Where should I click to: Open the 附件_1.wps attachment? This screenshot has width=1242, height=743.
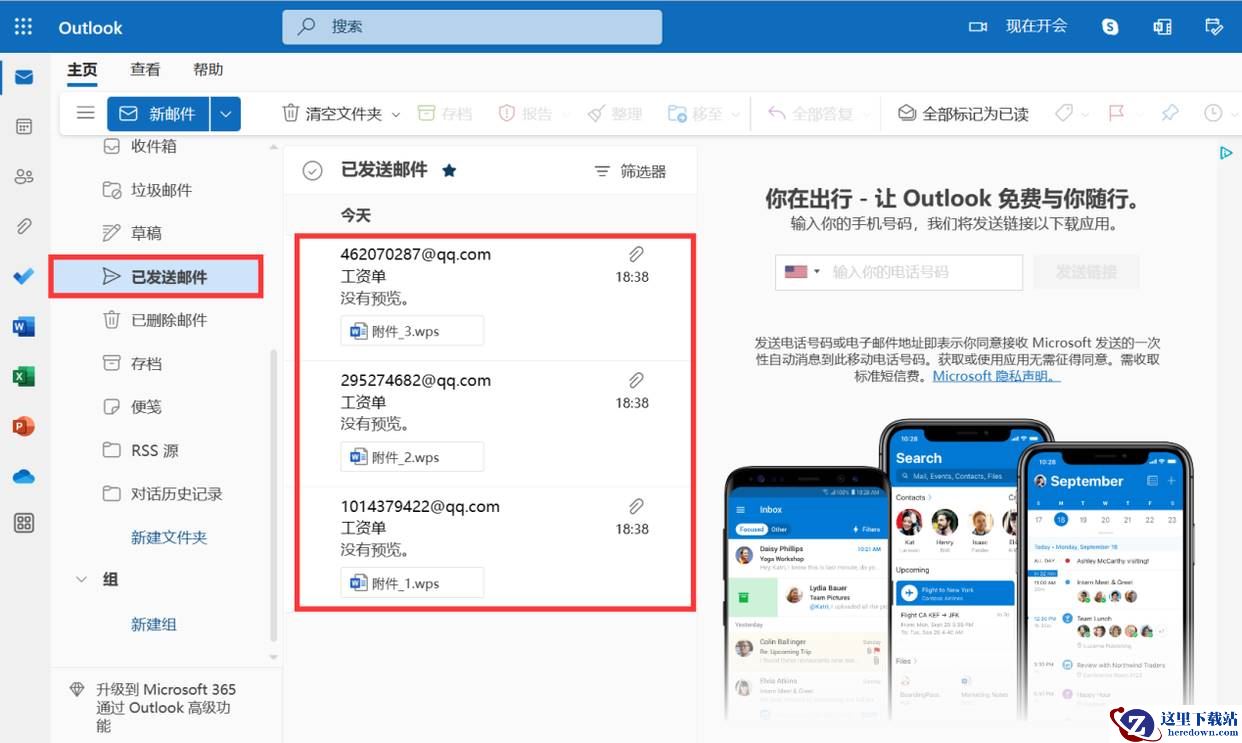[412, 583]
